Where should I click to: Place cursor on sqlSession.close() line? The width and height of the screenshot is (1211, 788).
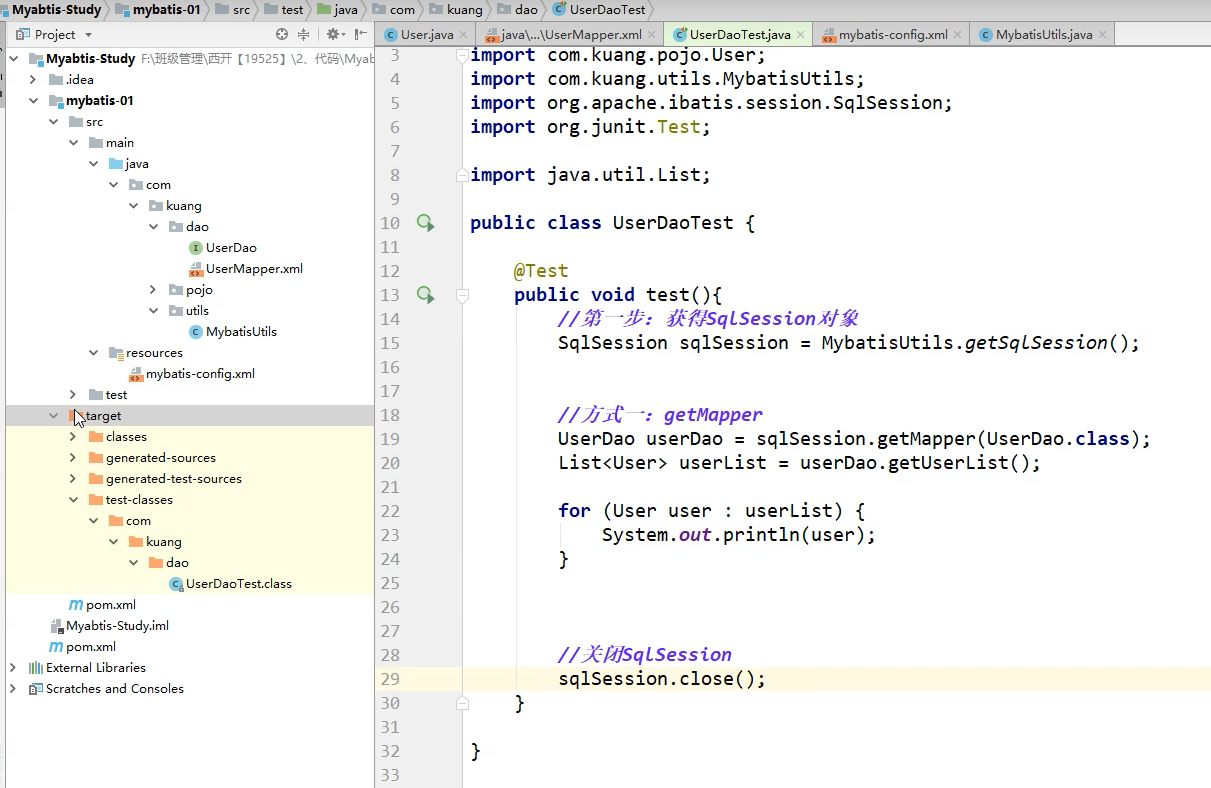(x=662, y=679)
